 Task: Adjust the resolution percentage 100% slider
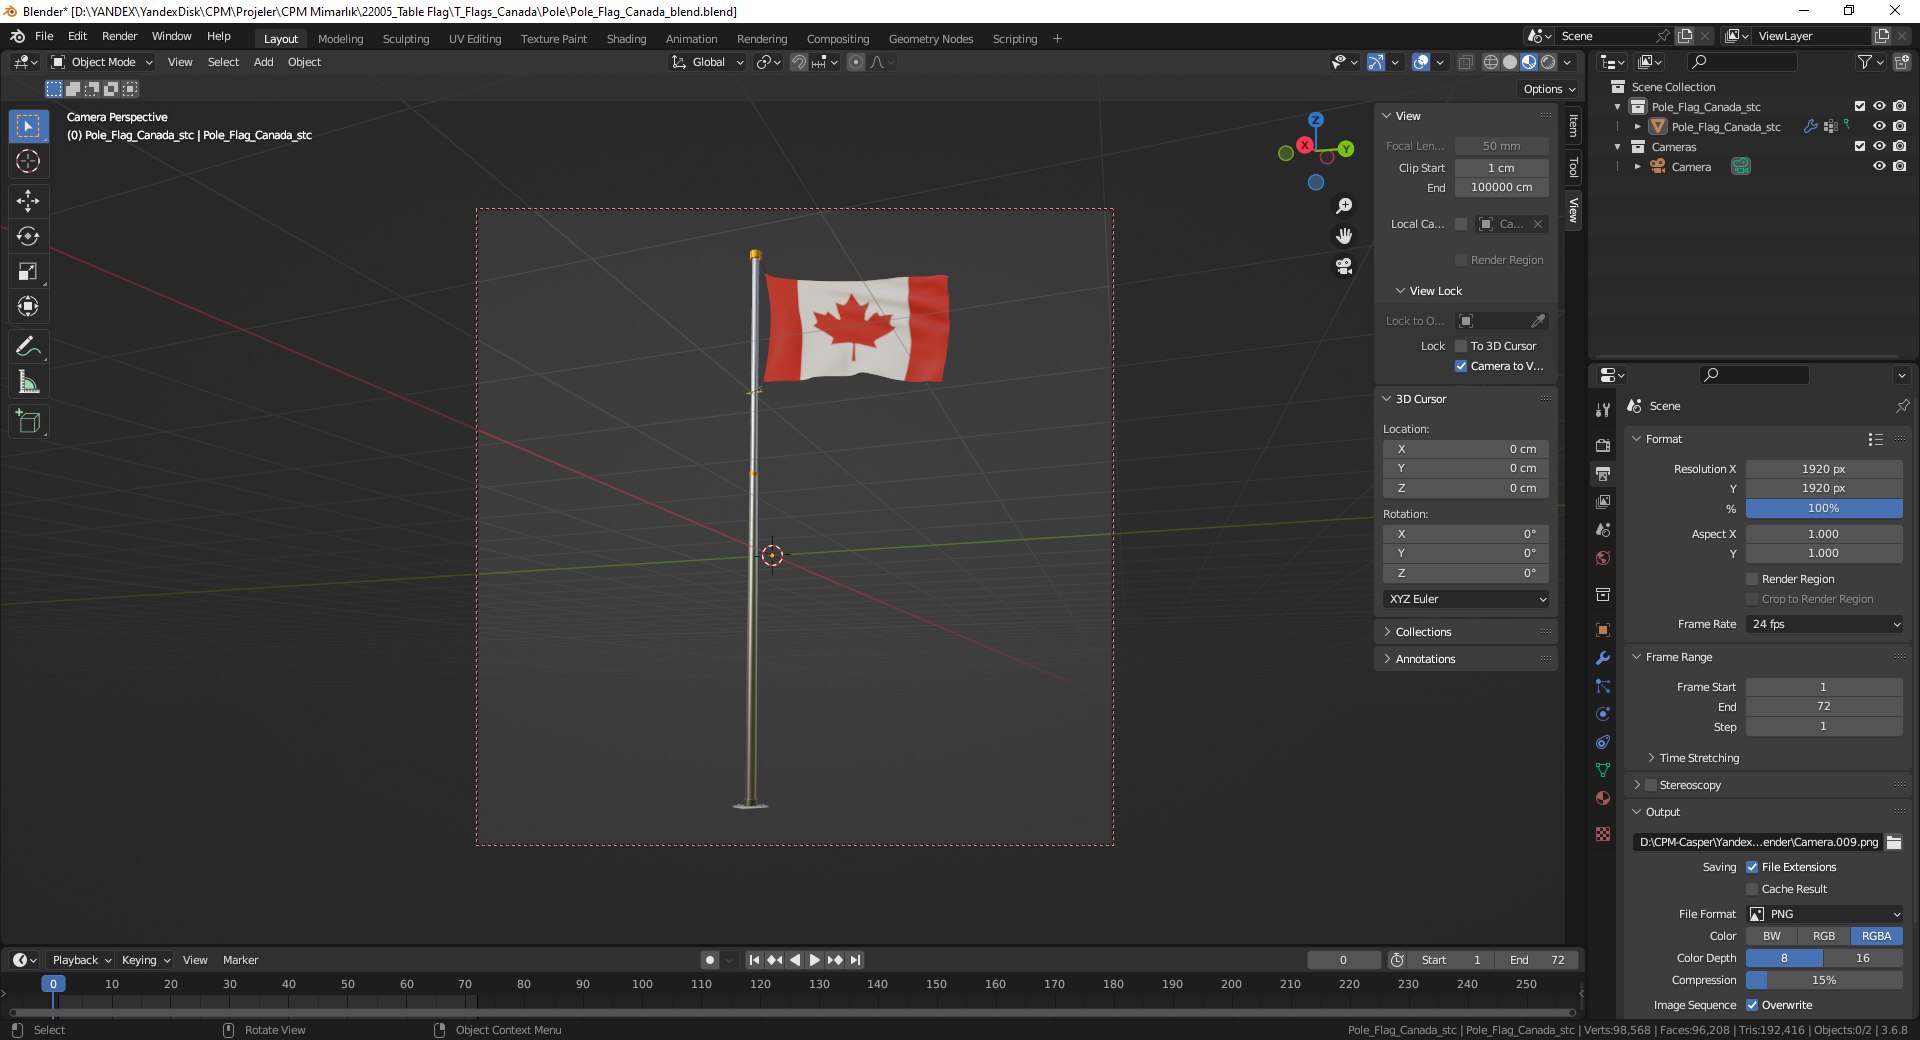coord(1824,508)
